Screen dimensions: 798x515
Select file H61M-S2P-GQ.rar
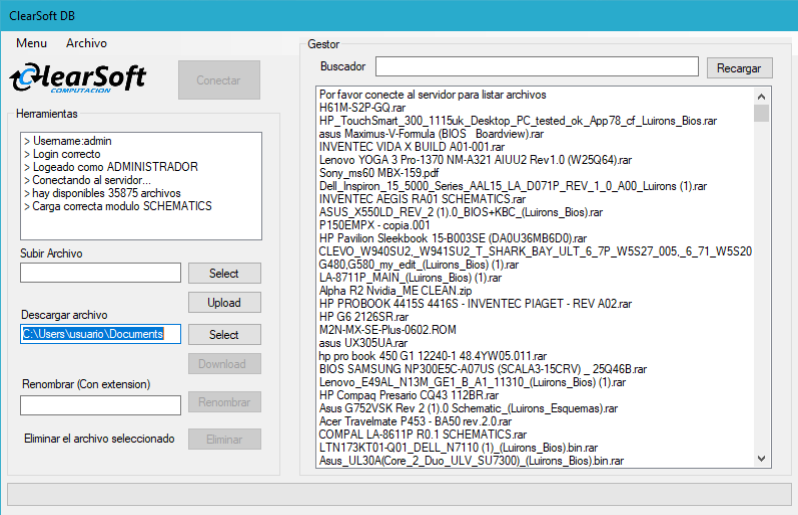coord(362,107)
